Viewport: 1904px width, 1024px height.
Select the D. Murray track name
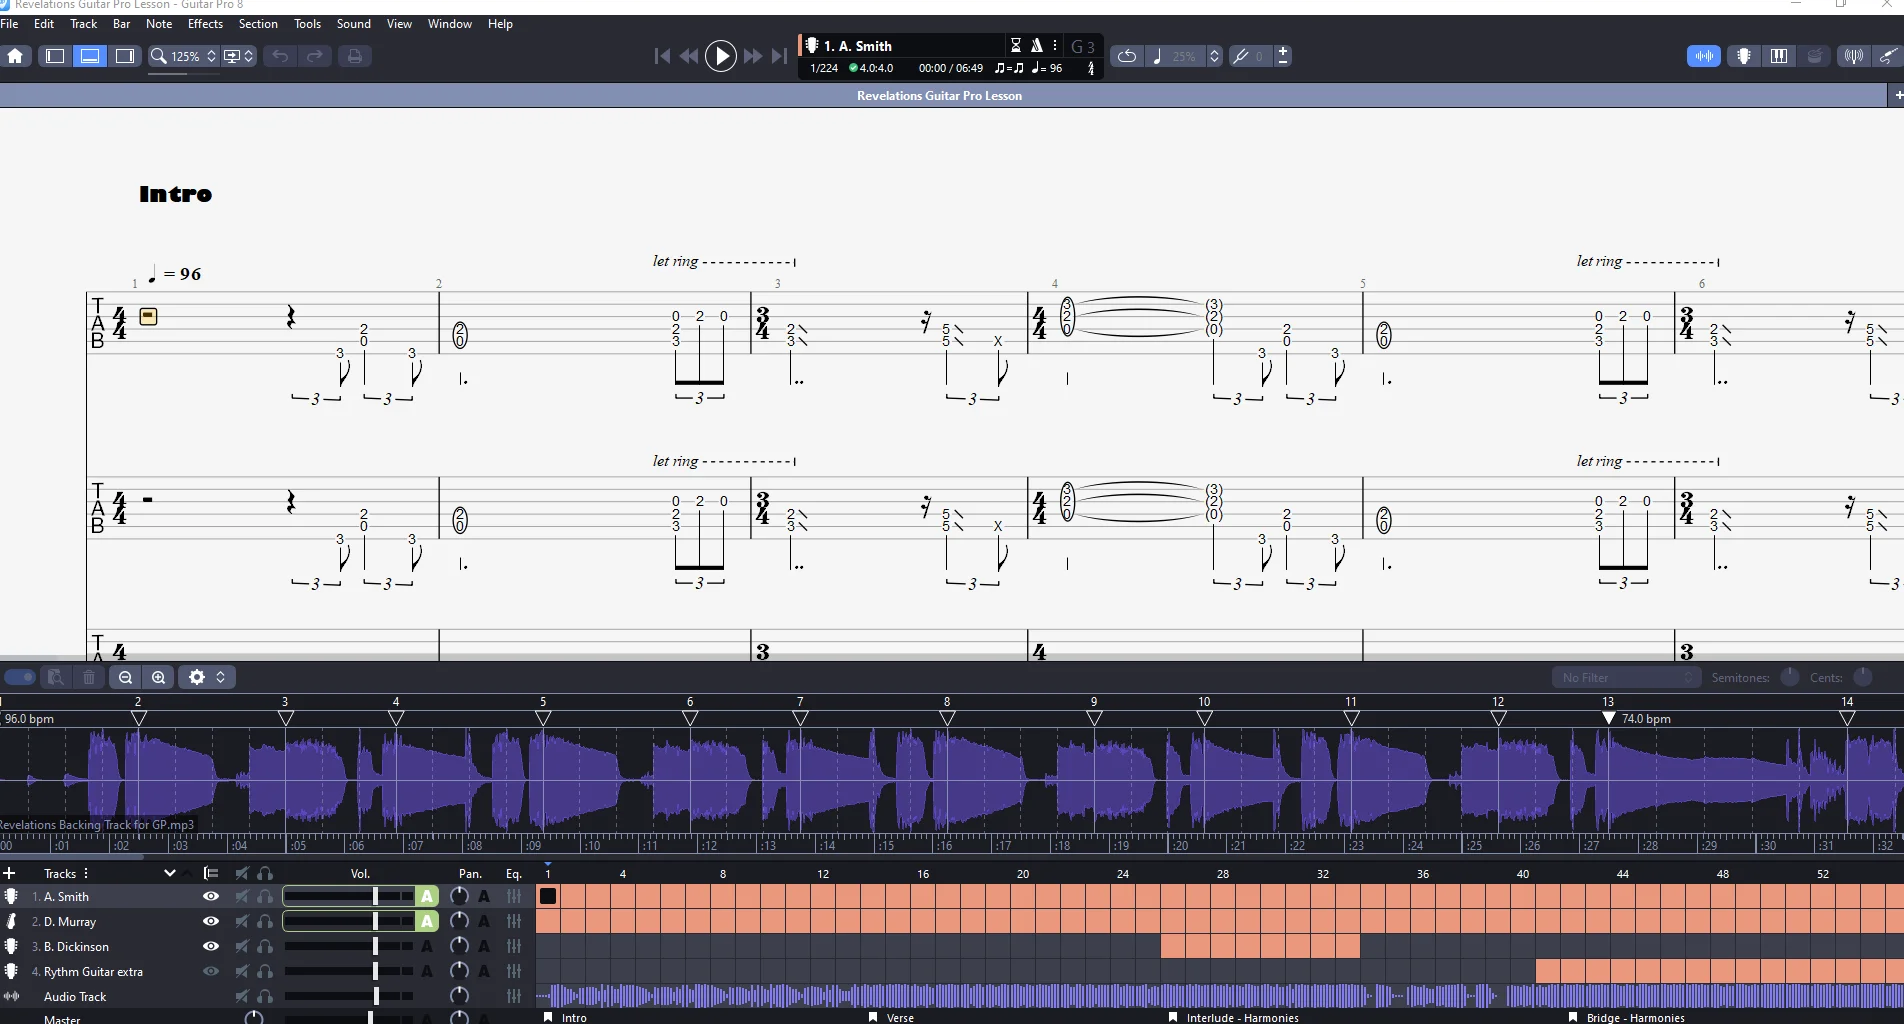click(70, 922)
